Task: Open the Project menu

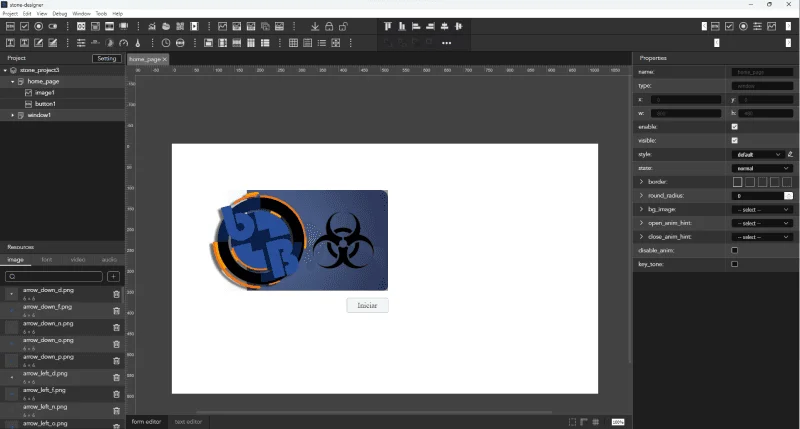Action: point(10,14)
